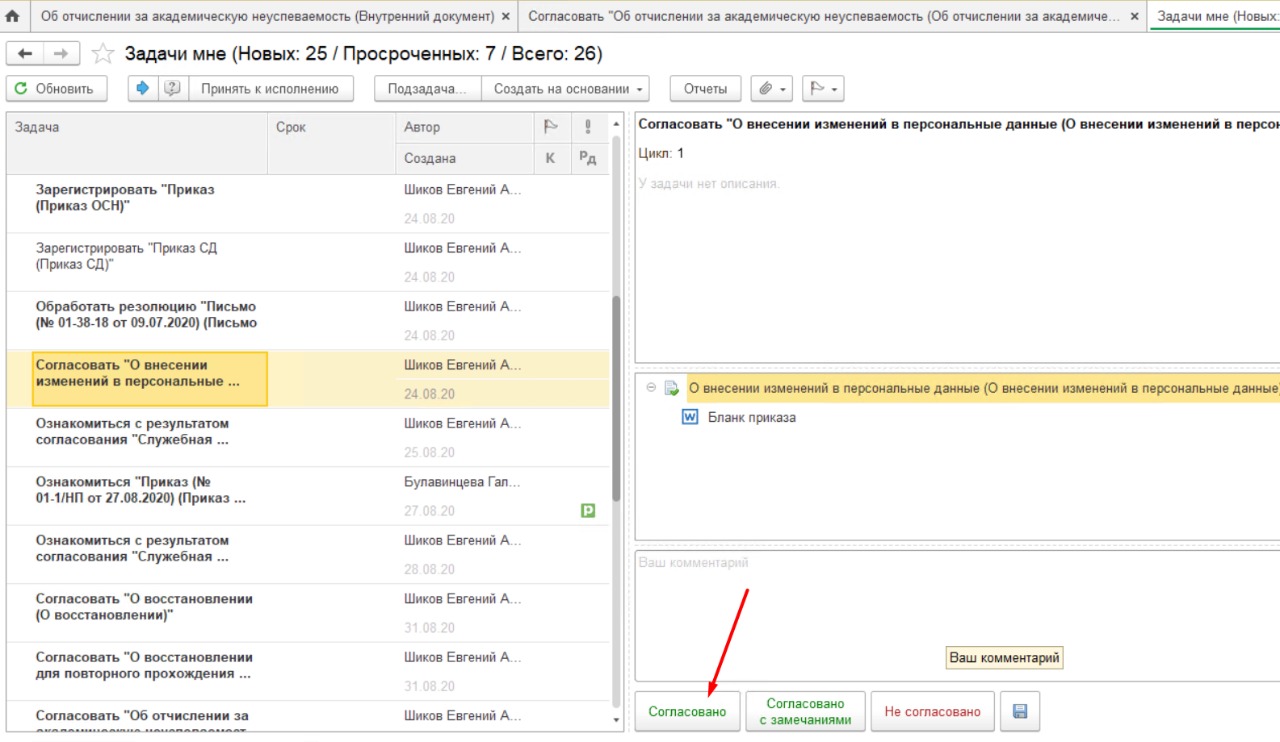Viewport: 1280px width, 742px height.
Task: Click the green P mark in the task row
Action: tap(588, 511)
